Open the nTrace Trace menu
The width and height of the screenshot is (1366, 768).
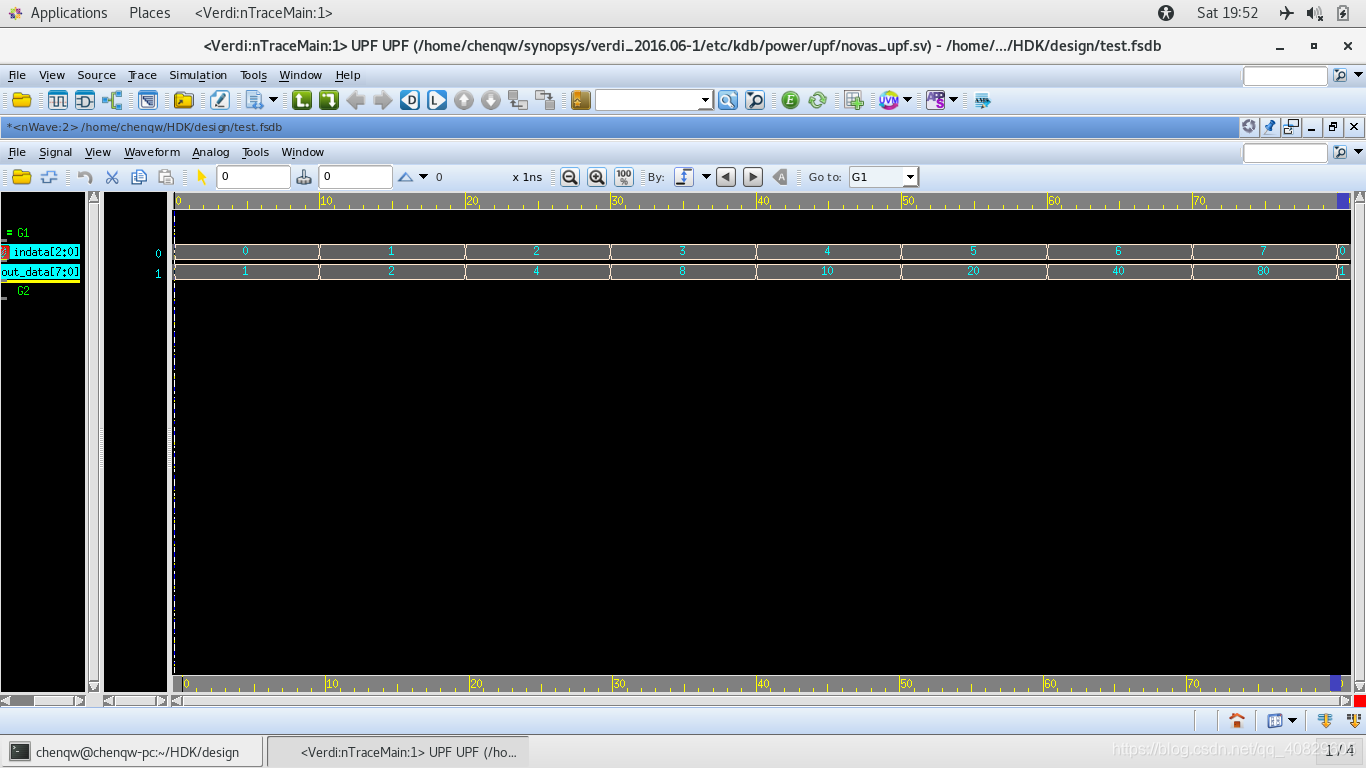(x=142, y=75)
